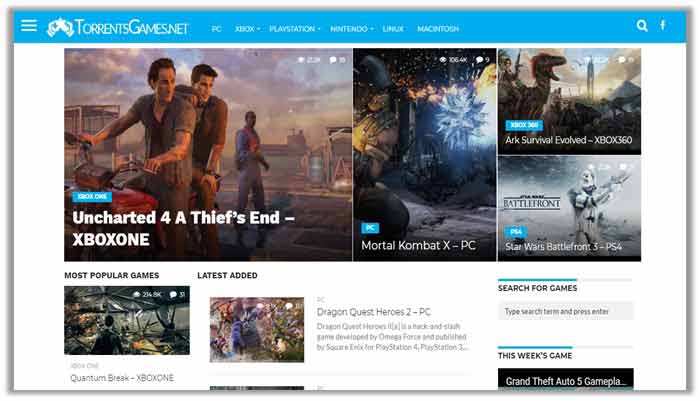Open Dragon Quest Heroes 2 – PC link
The image size is (700, 401).
pos(374,312)
